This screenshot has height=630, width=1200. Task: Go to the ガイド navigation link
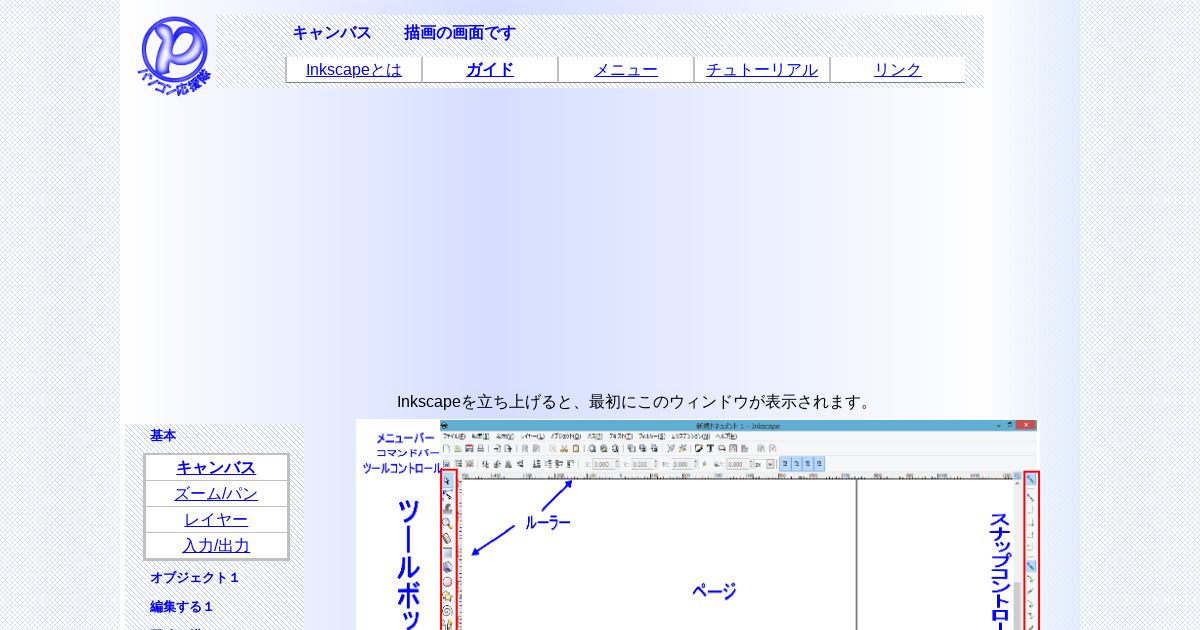490,70
